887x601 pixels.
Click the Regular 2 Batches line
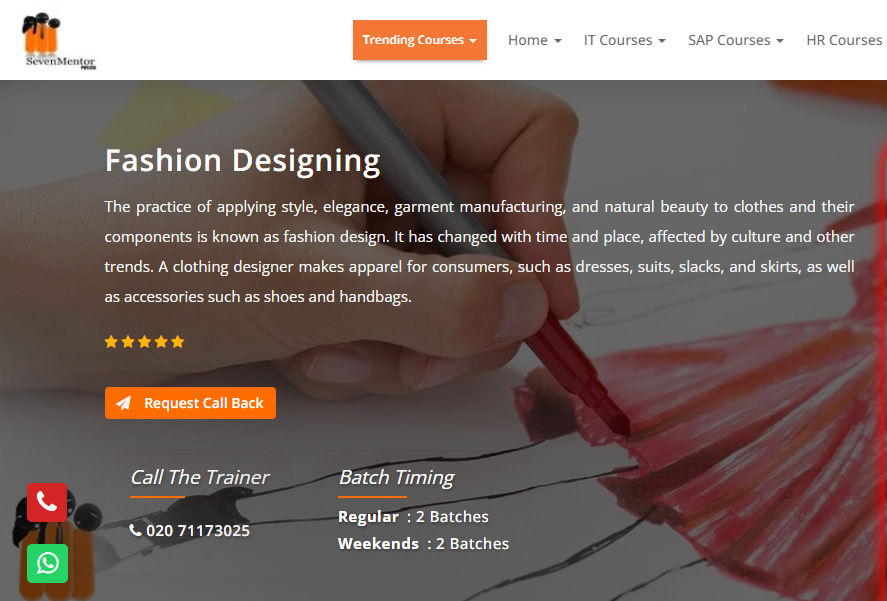(413, 517)
